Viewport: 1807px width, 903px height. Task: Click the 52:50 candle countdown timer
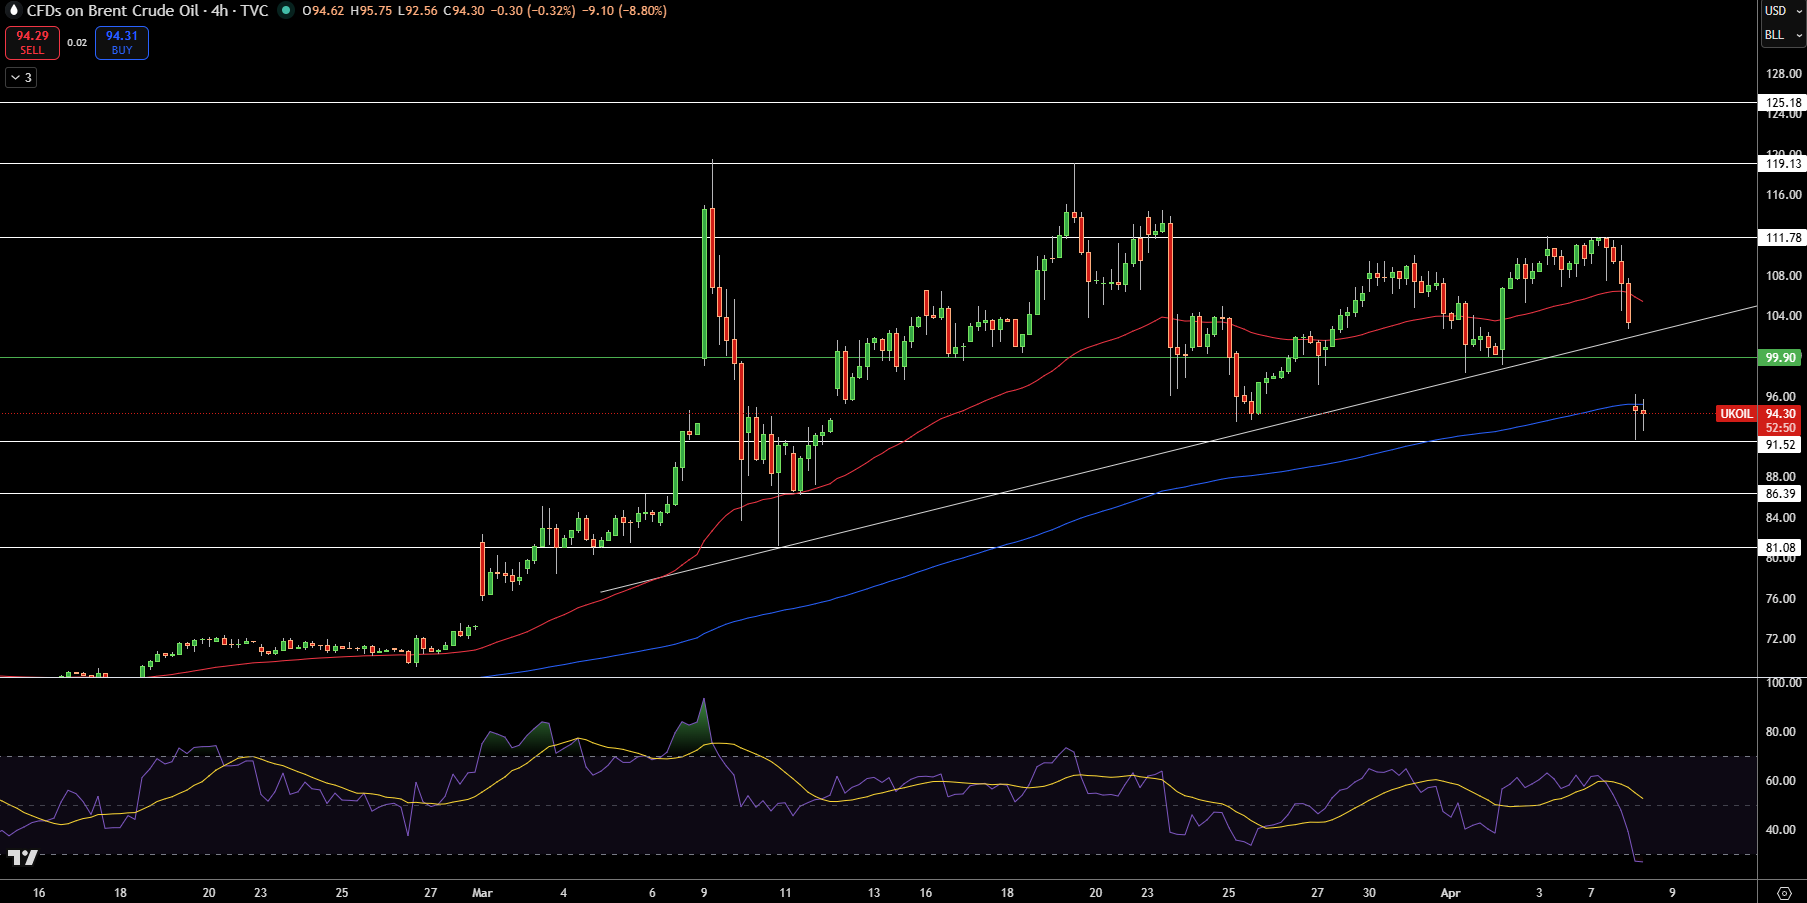click(1780, 427)
